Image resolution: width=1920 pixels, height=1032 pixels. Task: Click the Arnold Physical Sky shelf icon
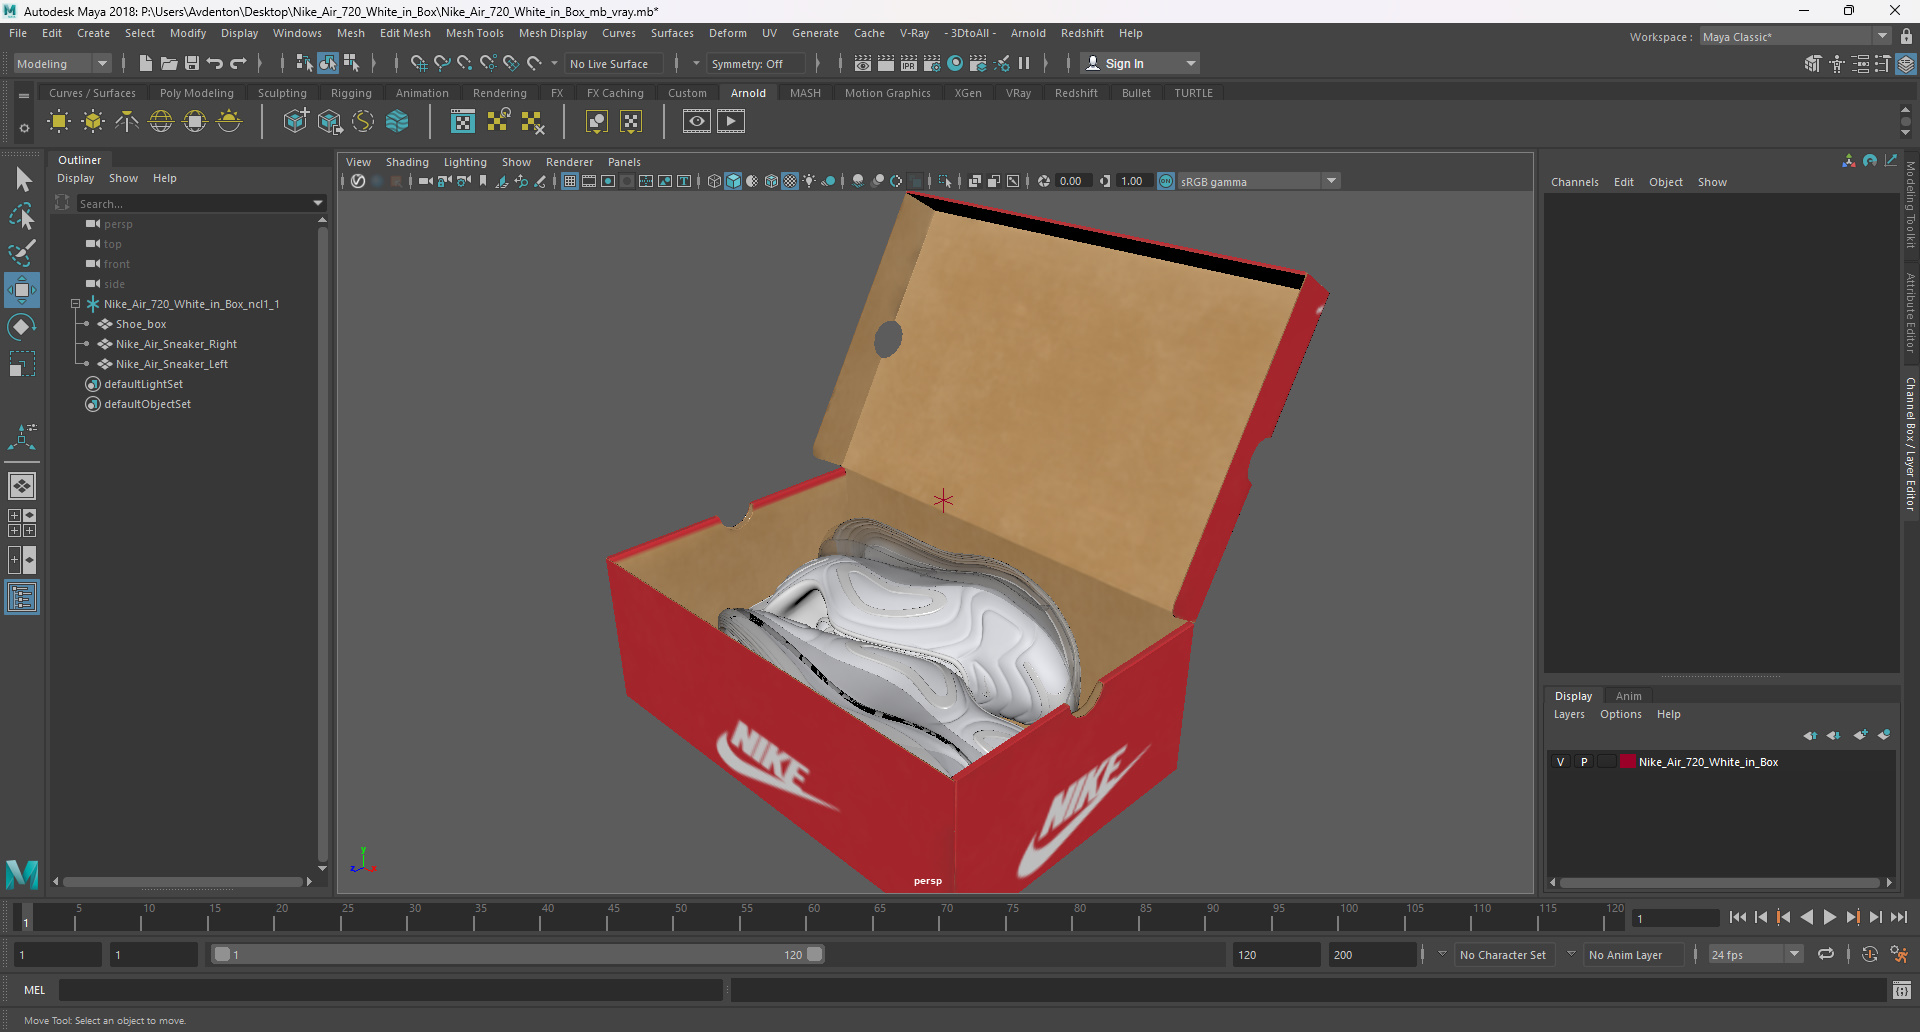[x=229, y=122]
